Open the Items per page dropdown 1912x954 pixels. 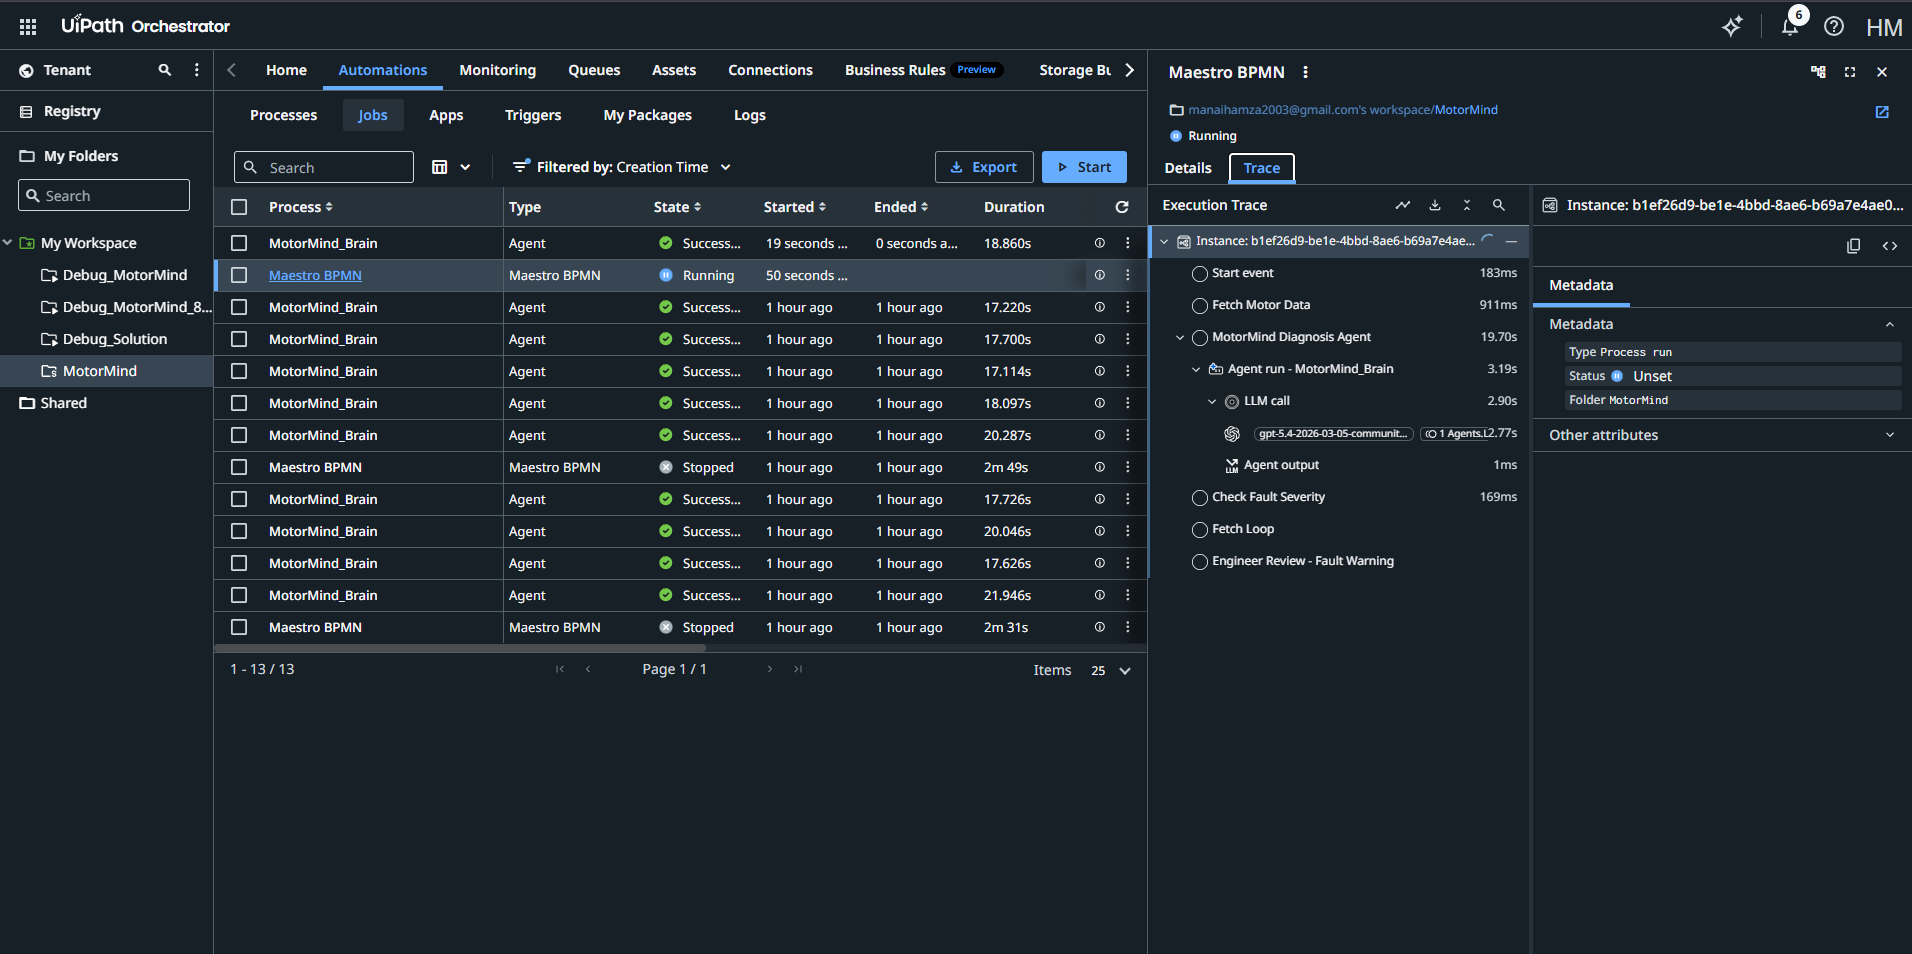tap(1110, 671)
